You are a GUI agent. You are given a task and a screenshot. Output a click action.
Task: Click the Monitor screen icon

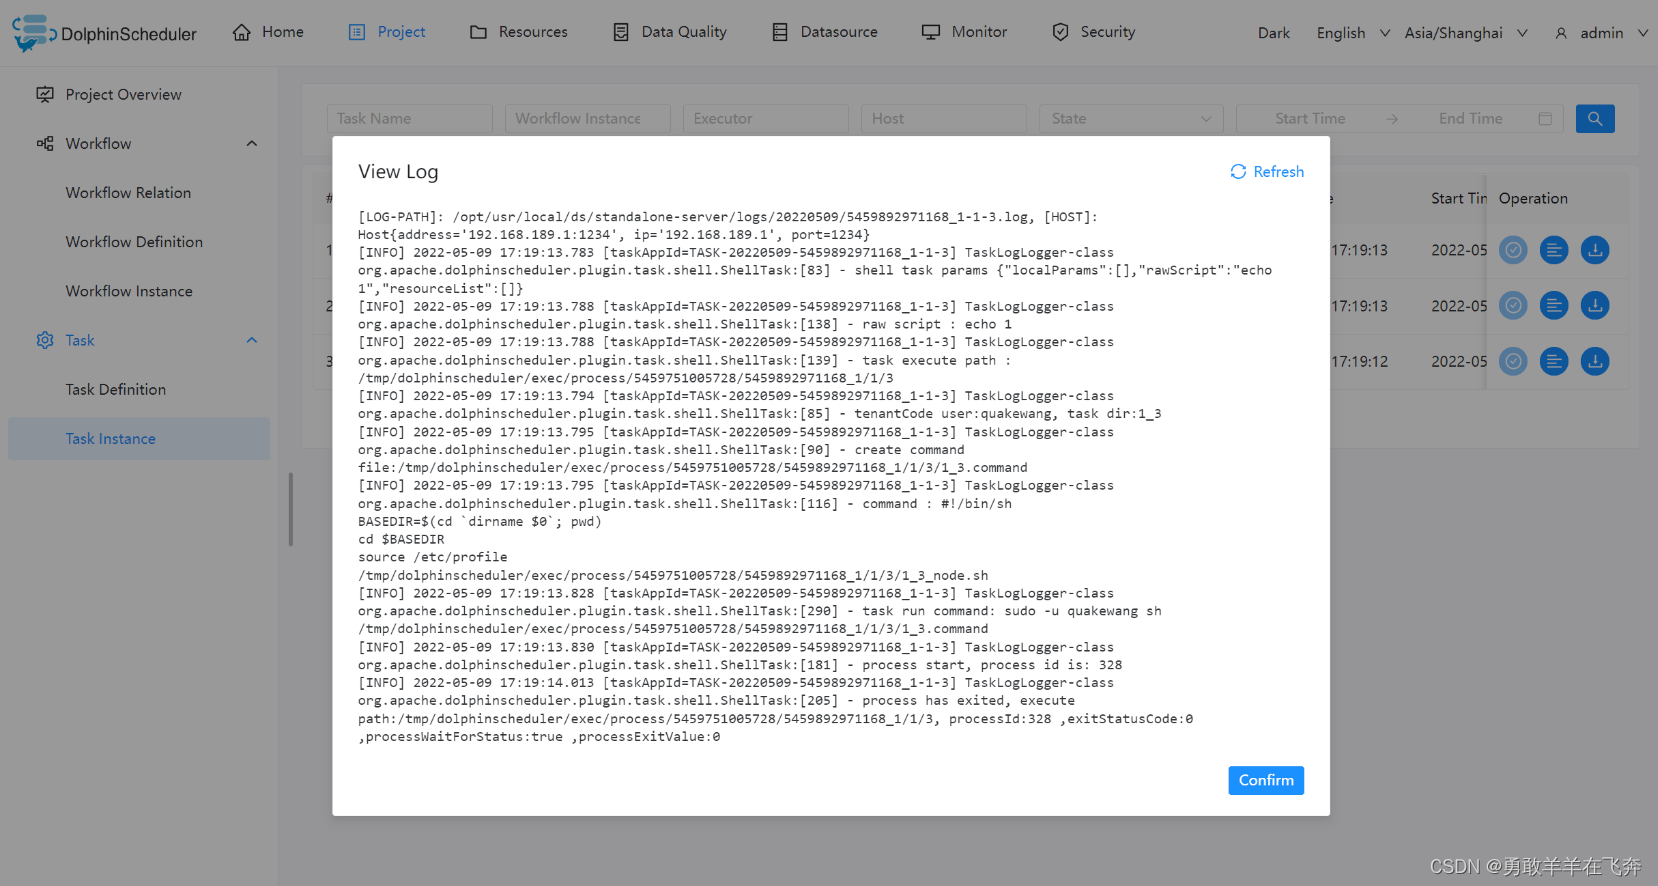(x=931, y=32)
